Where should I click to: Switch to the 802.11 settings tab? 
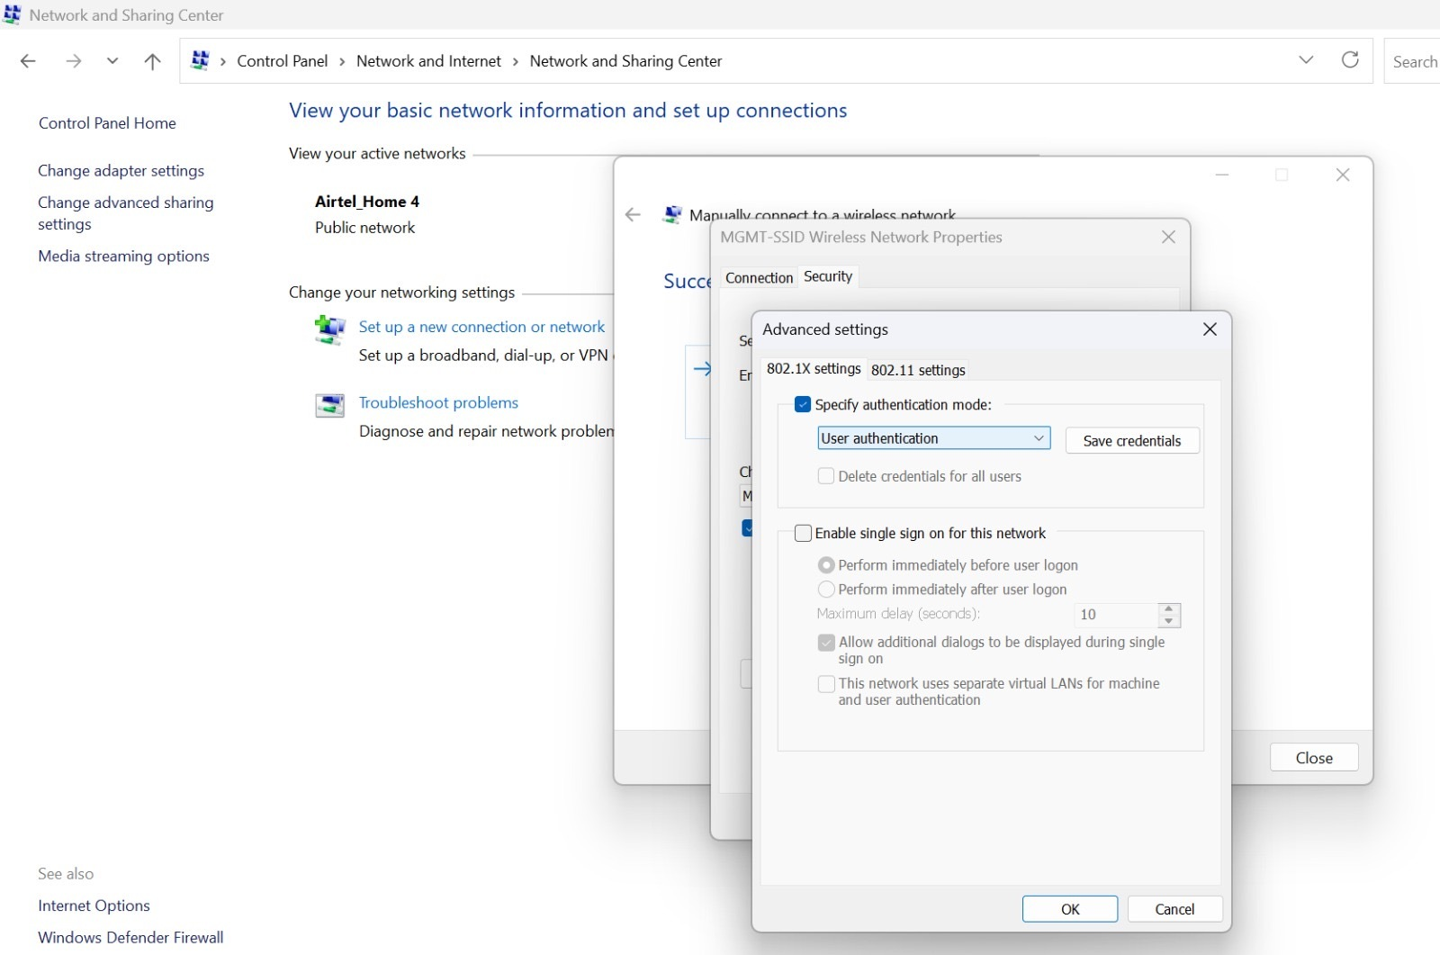point(917,370)
